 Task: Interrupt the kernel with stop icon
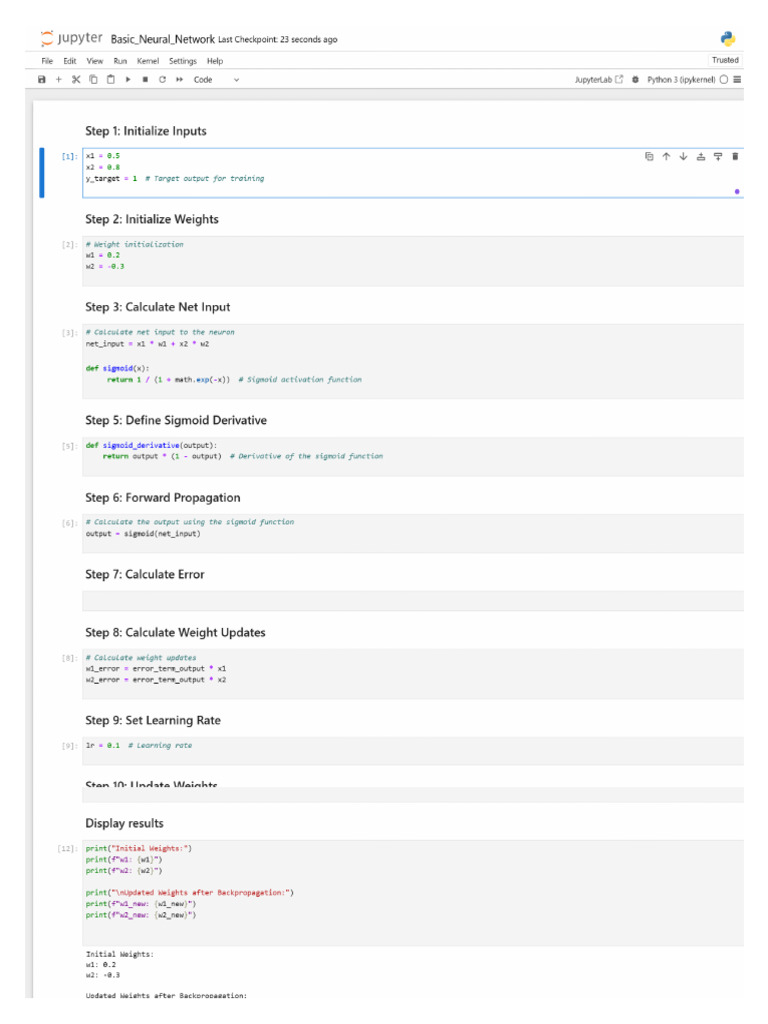145,79
